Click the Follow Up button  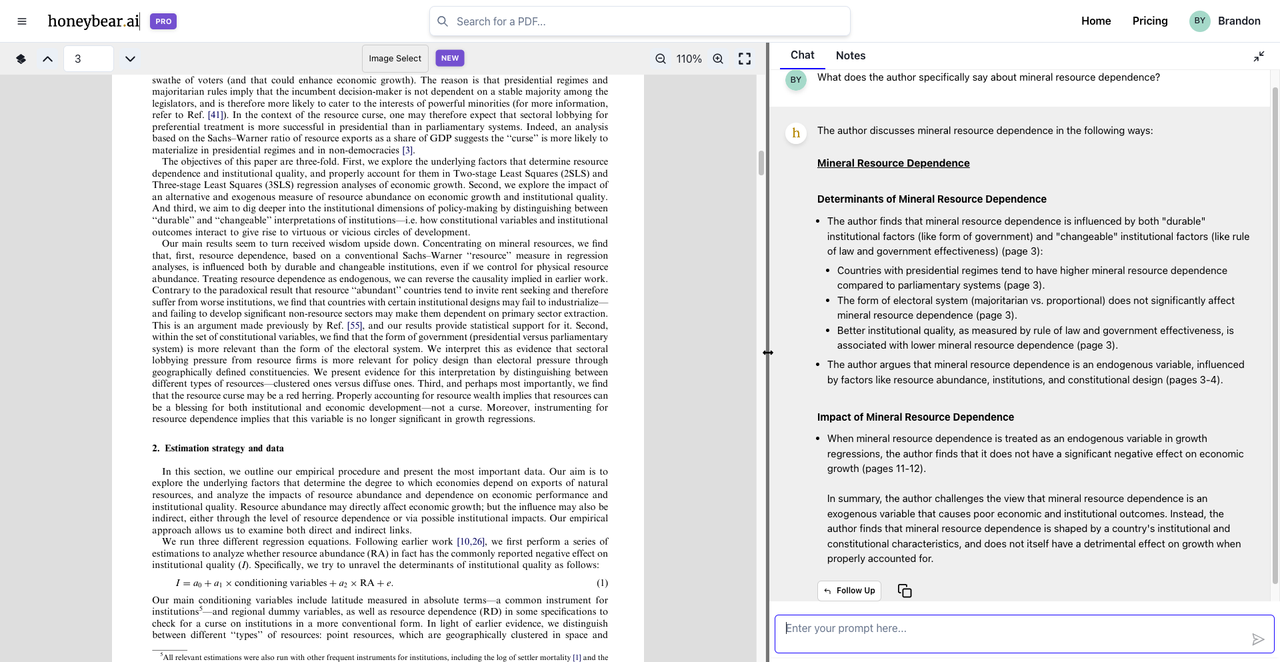point(849,590)
